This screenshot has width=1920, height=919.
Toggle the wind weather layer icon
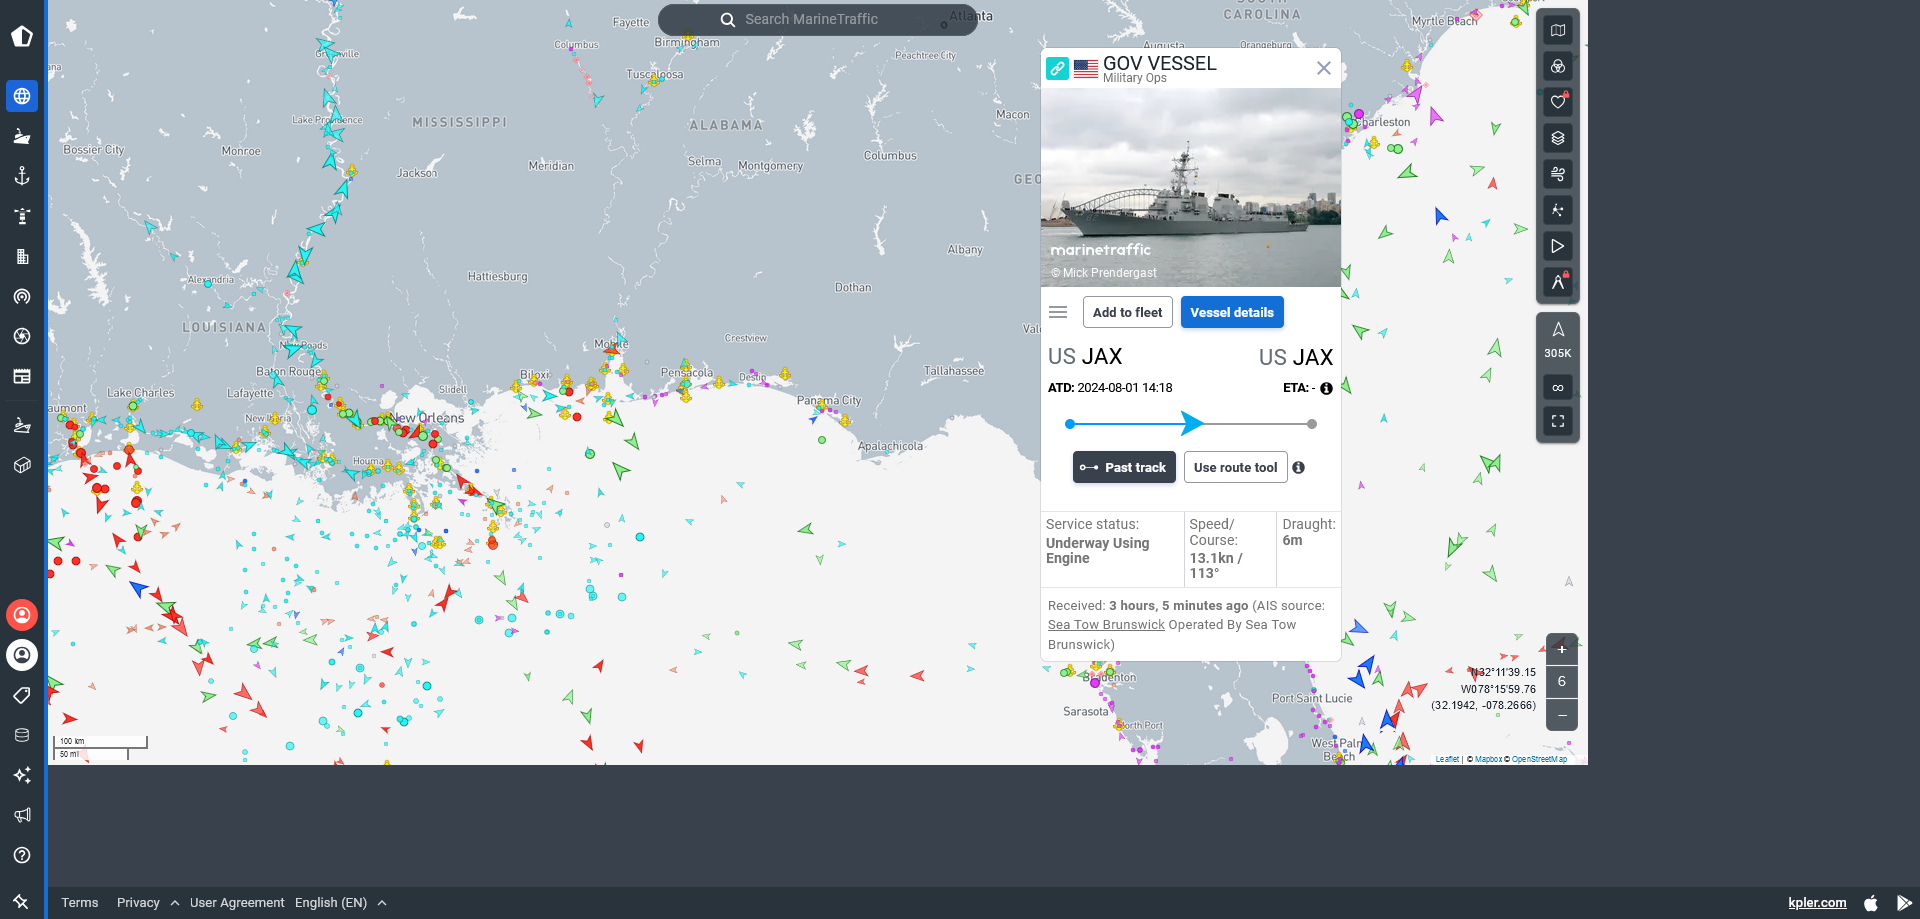(x=1558, y=174)
